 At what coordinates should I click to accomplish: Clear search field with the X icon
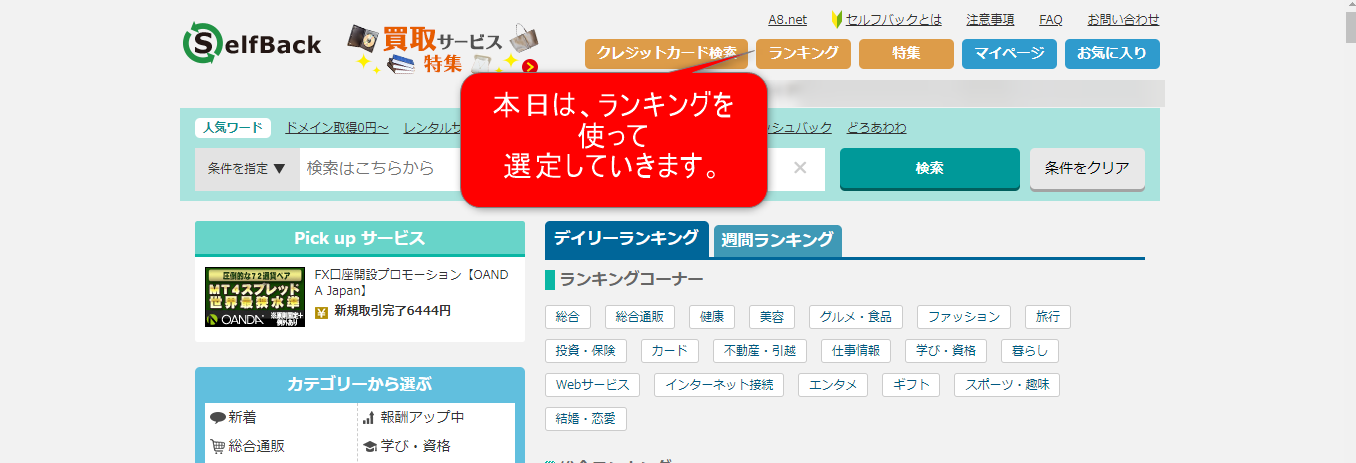pyautogui.click(x=799, y=168)
